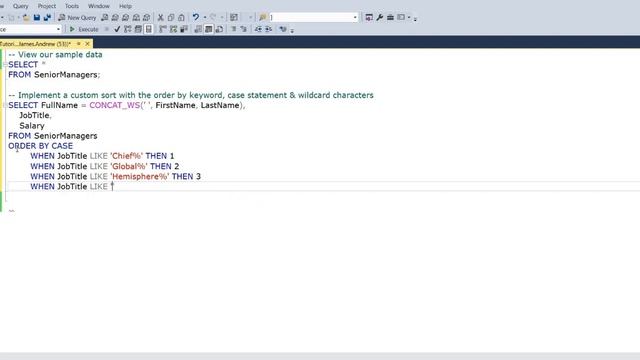Click the New Query button

[78, 18]
